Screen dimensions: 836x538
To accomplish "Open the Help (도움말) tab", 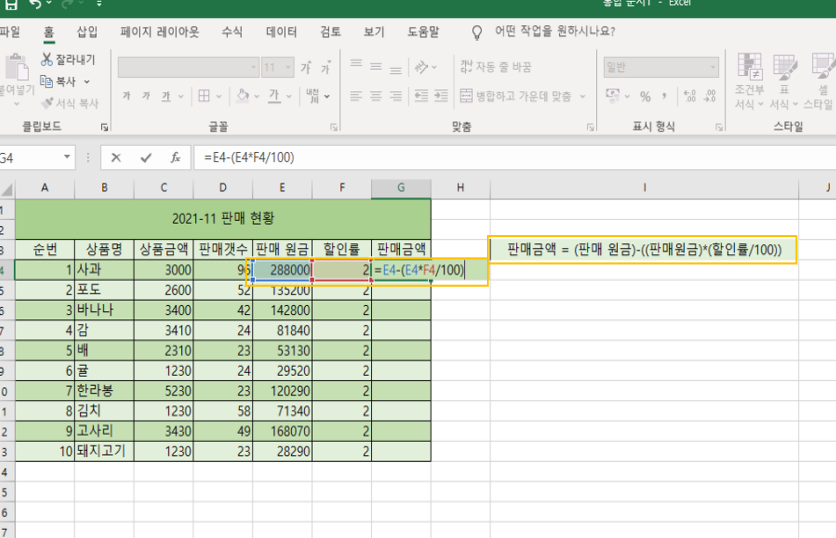I will (x=423, y=32).
